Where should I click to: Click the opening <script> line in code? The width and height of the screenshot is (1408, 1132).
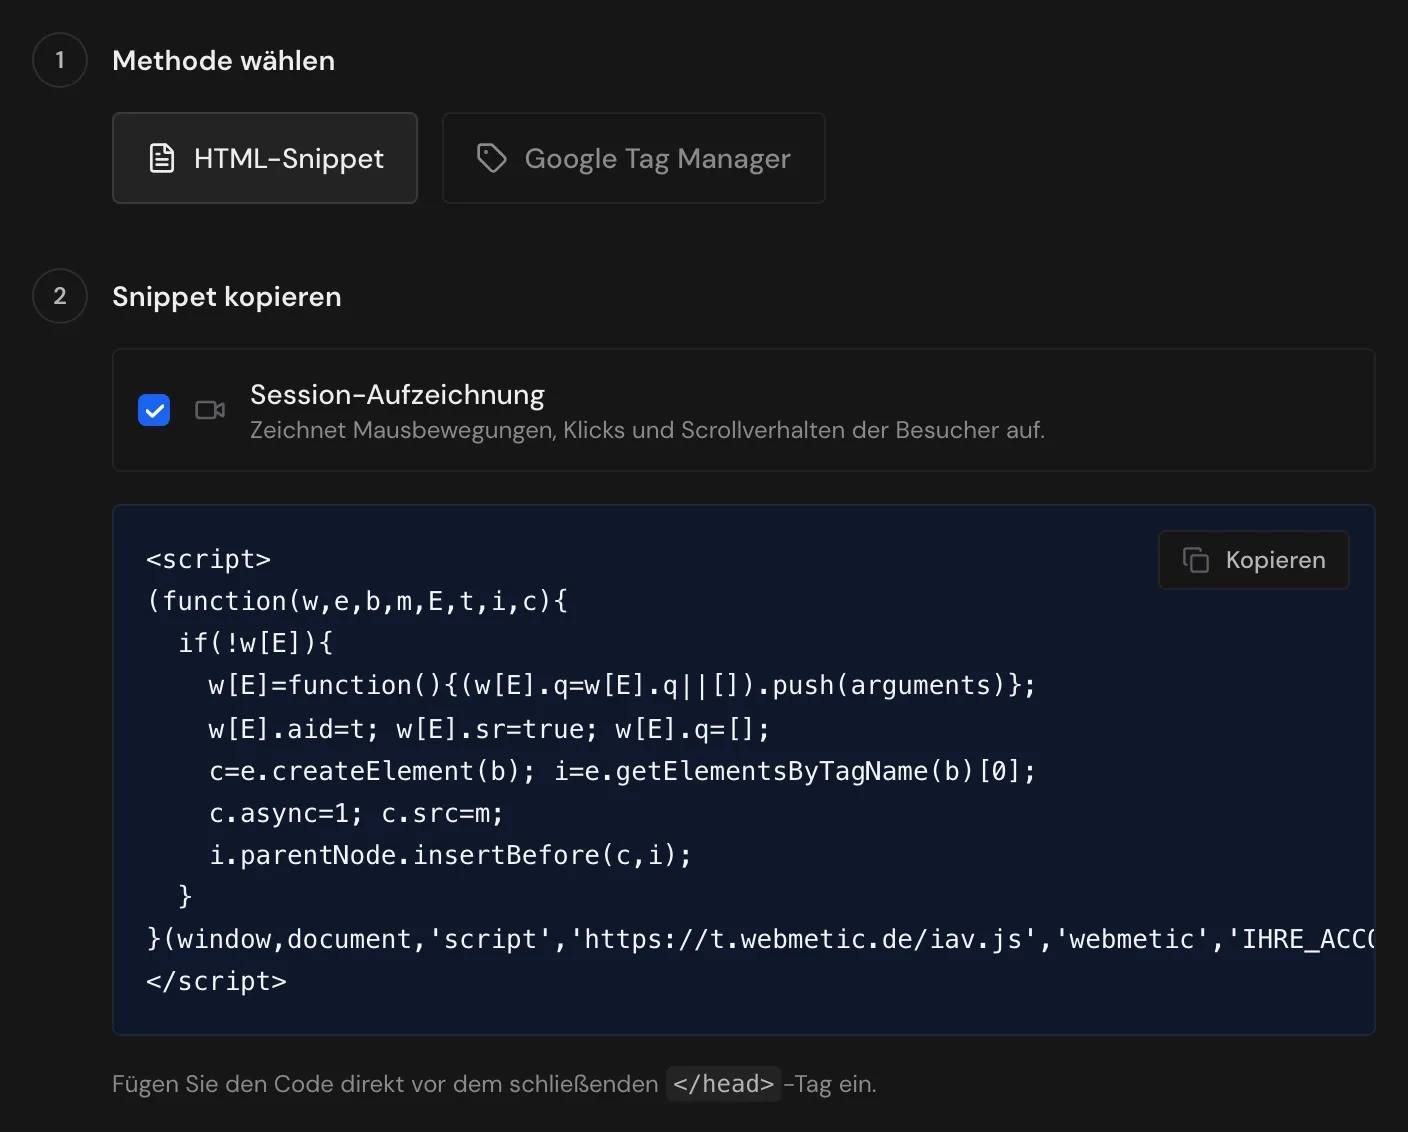click(208, 559)
